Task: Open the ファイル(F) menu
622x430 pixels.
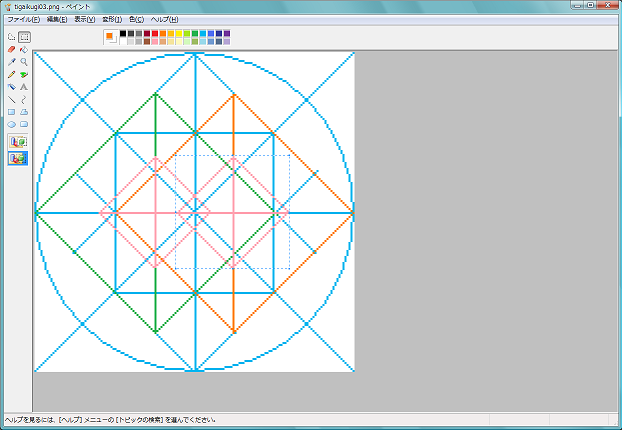Action: (x=23, y=19)
